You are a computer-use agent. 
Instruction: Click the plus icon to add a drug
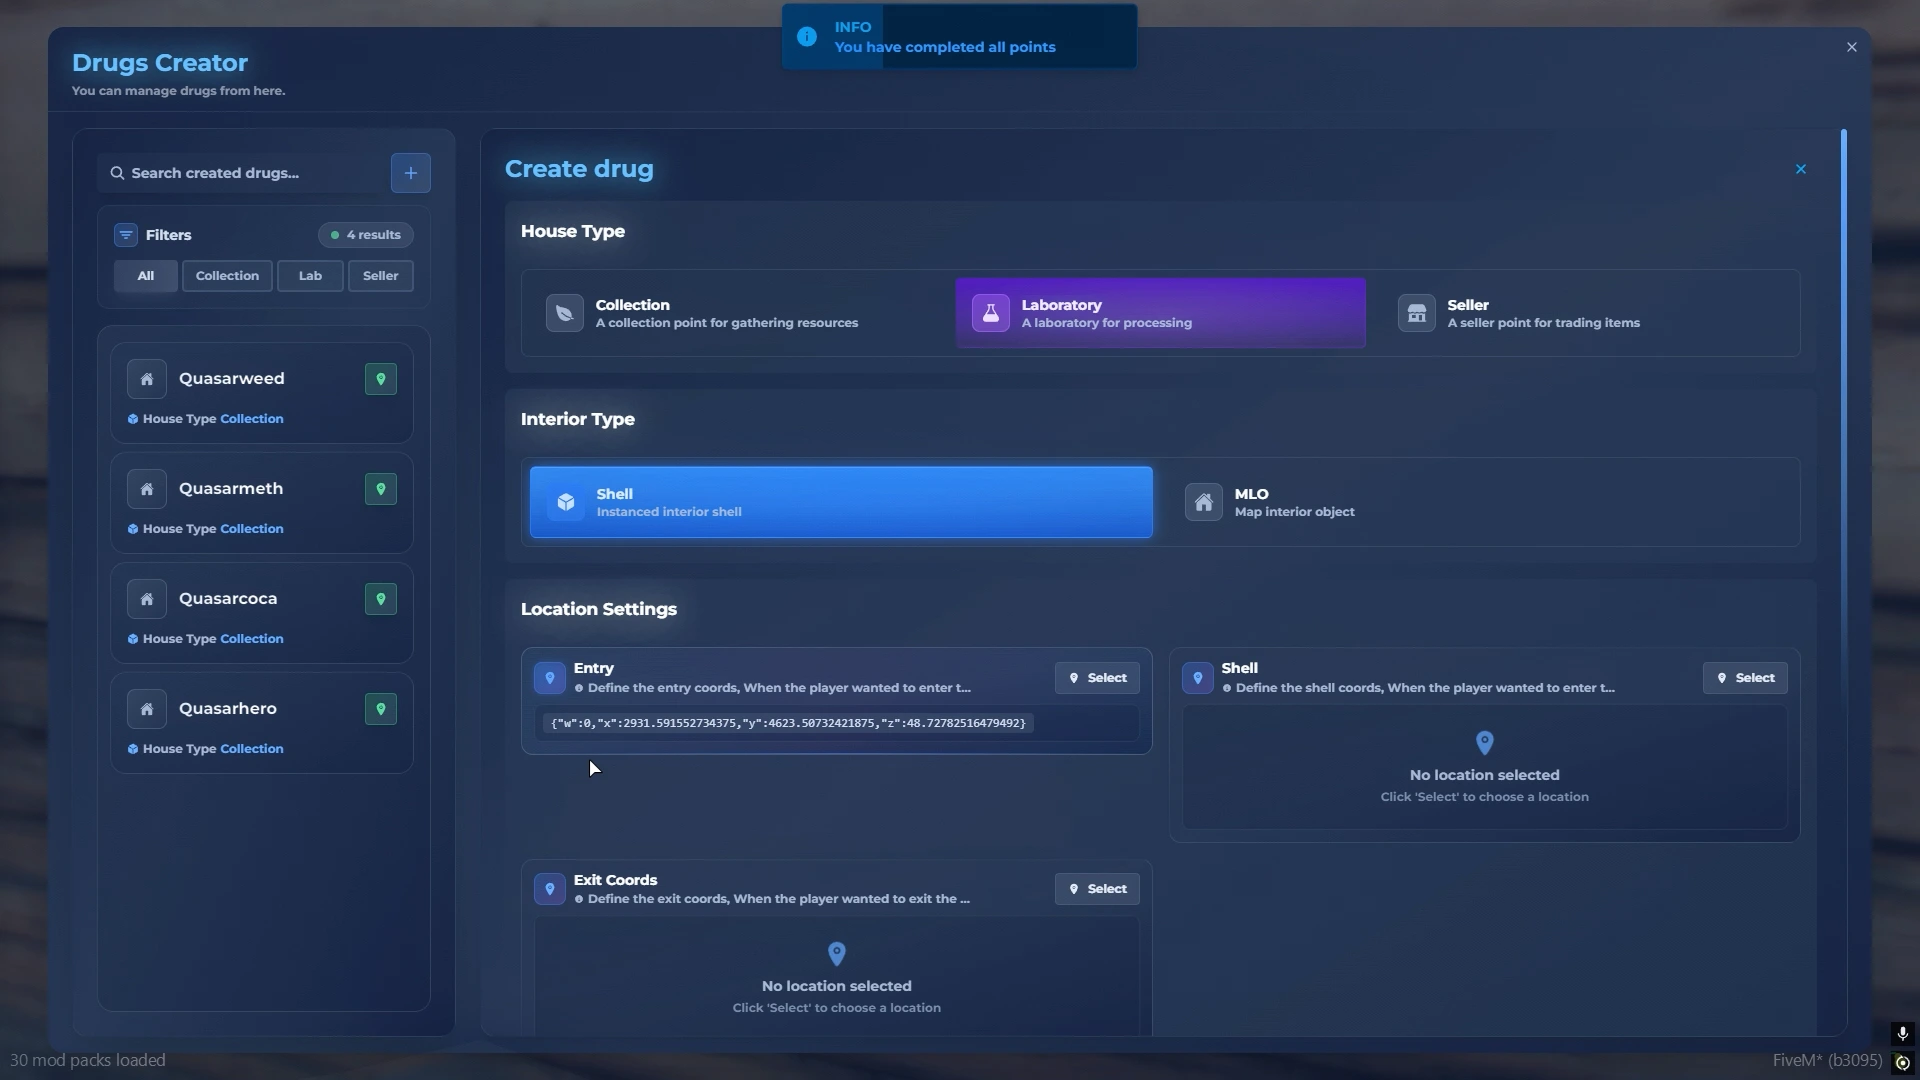(410, 173)
